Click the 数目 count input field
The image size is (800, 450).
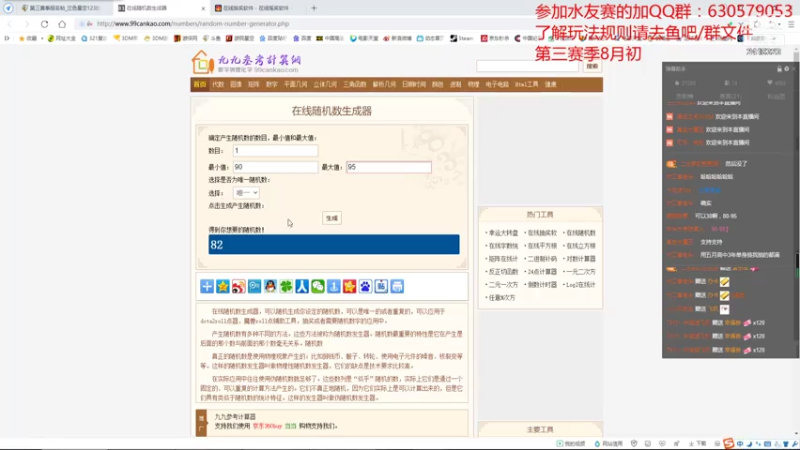(276, 151)
